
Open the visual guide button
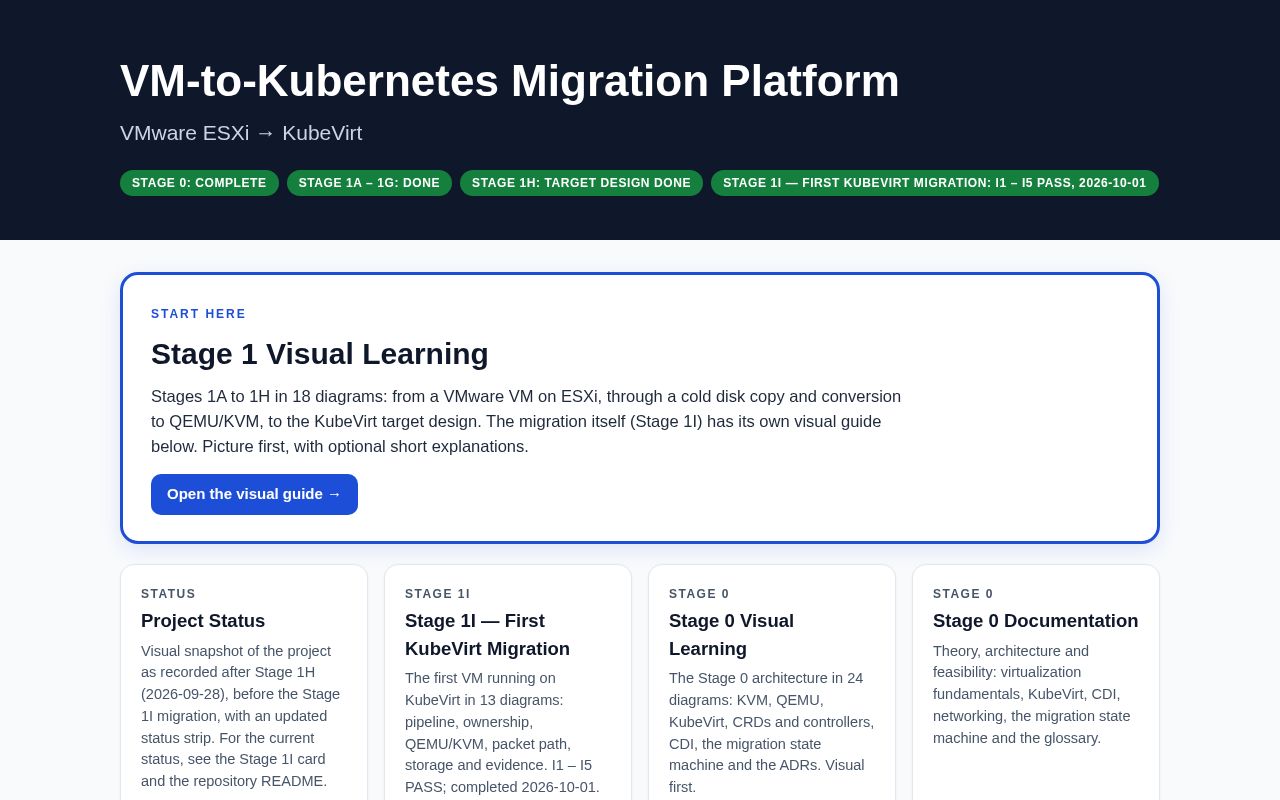click(x=254, y=494)
